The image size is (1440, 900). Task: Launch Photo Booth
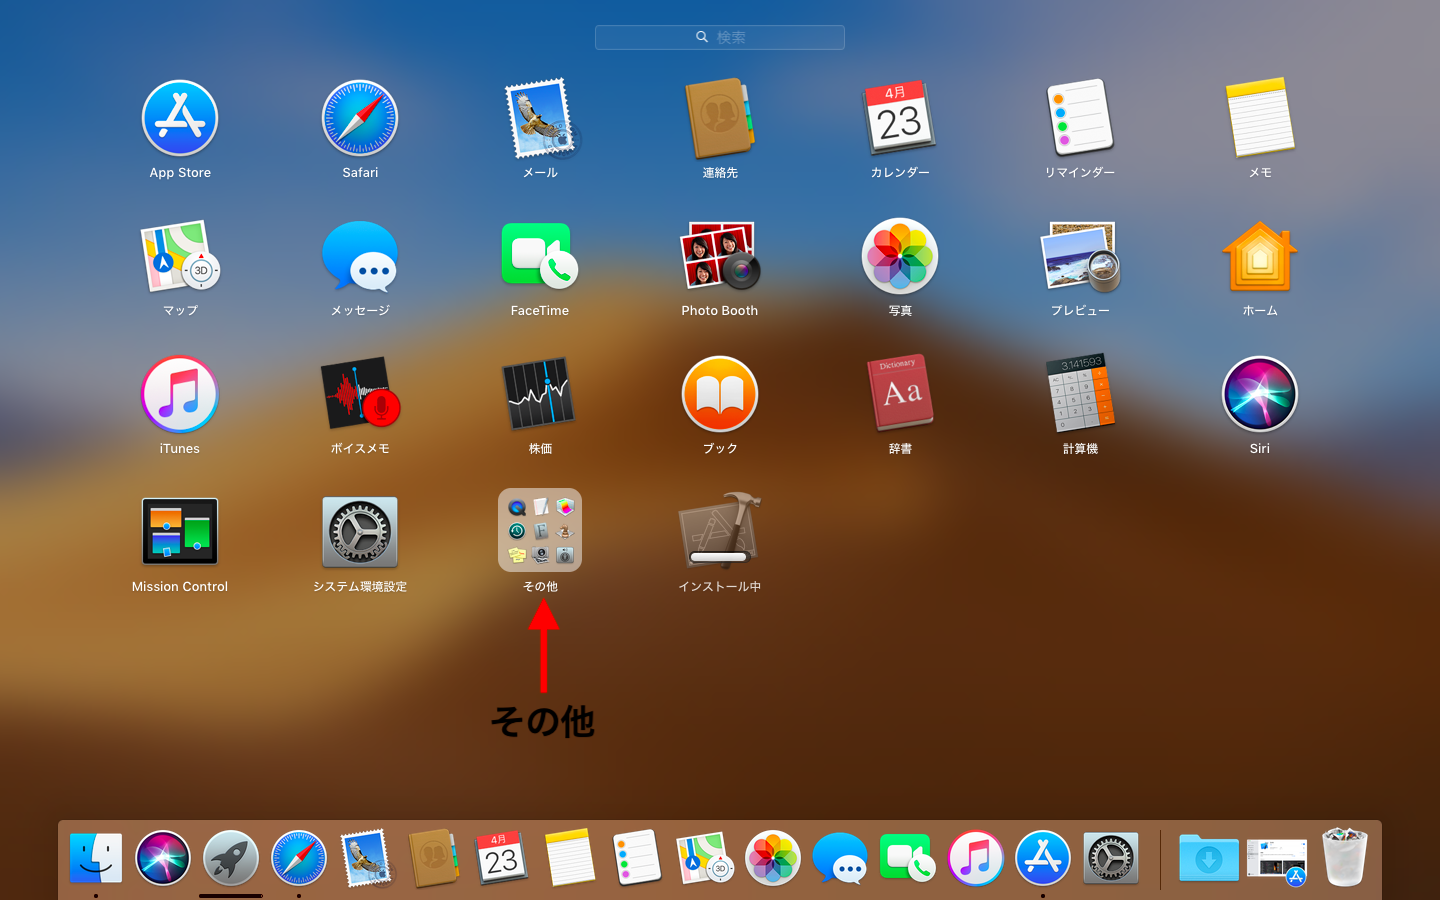pos(720,256)
